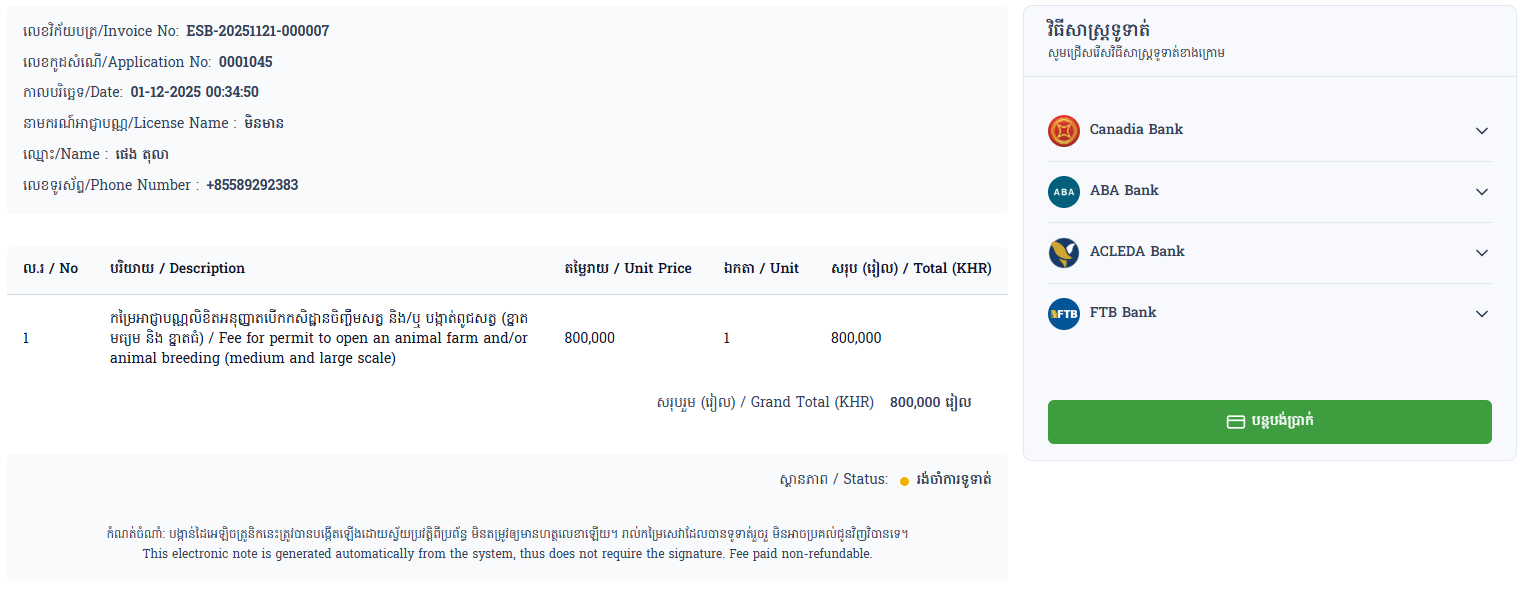Click the invoice number ESB-20251121-000007
1529x599 pixels.
point(257,31)
